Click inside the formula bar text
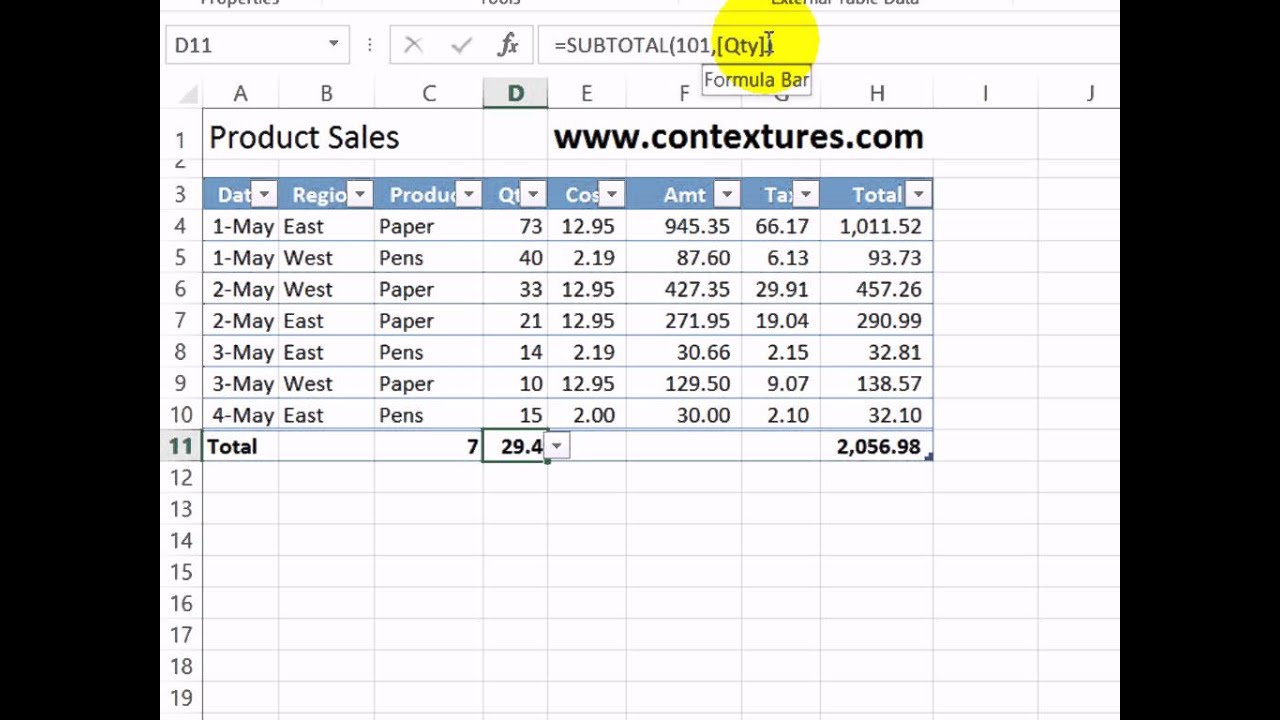 pyautogui.click(x=640, y=45)
